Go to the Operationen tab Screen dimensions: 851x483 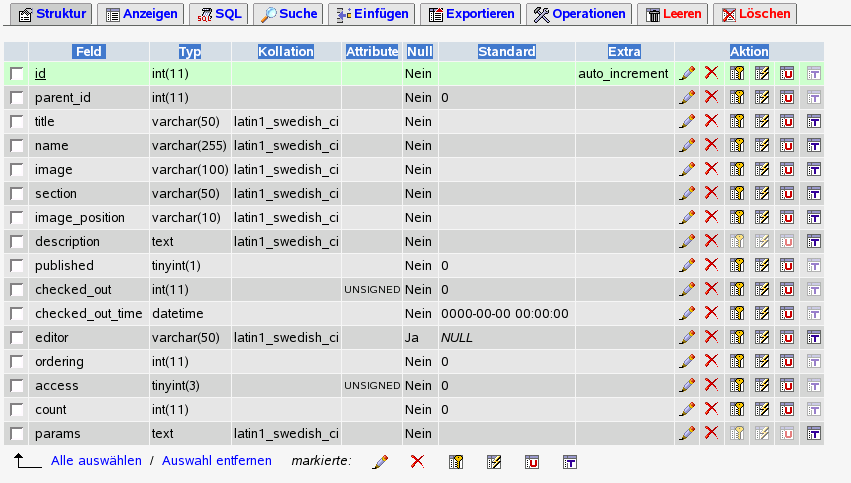click(580, 14)
